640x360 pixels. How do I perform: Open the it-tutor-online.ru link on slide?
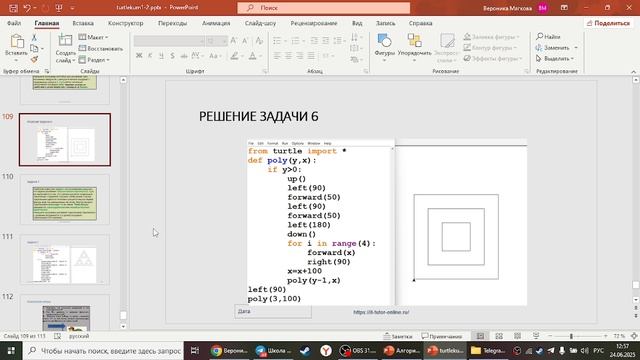[381, 312]
